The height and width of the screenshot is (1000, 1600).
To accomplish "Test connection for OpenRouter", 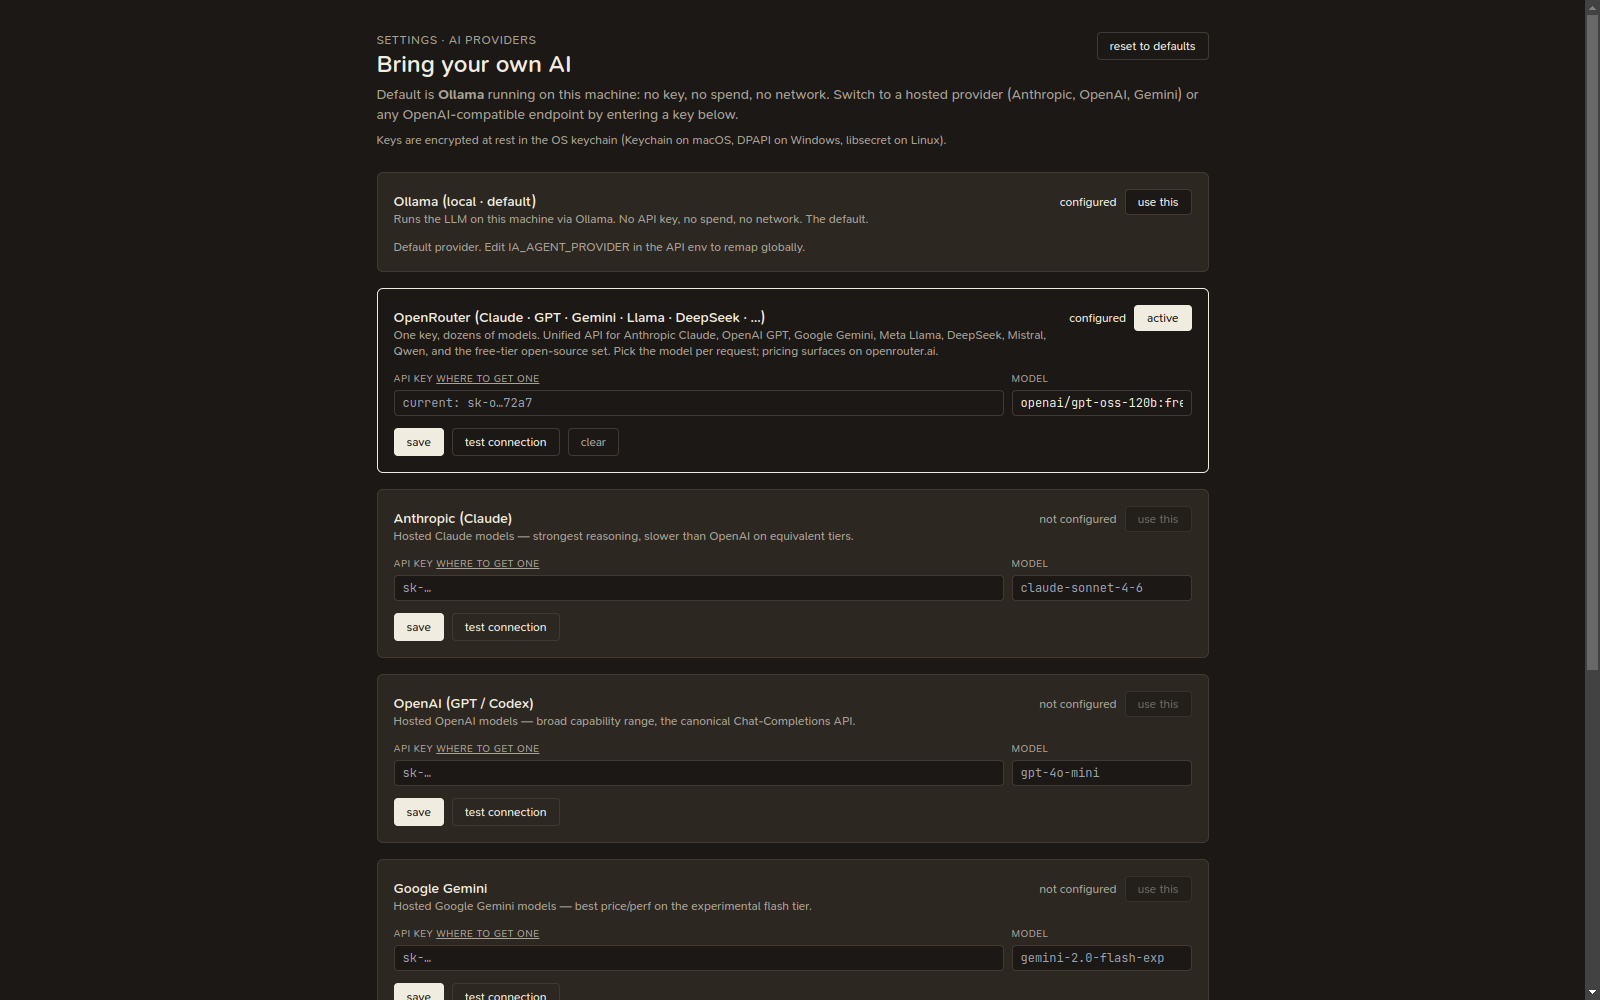I will [x=505, y=442].
